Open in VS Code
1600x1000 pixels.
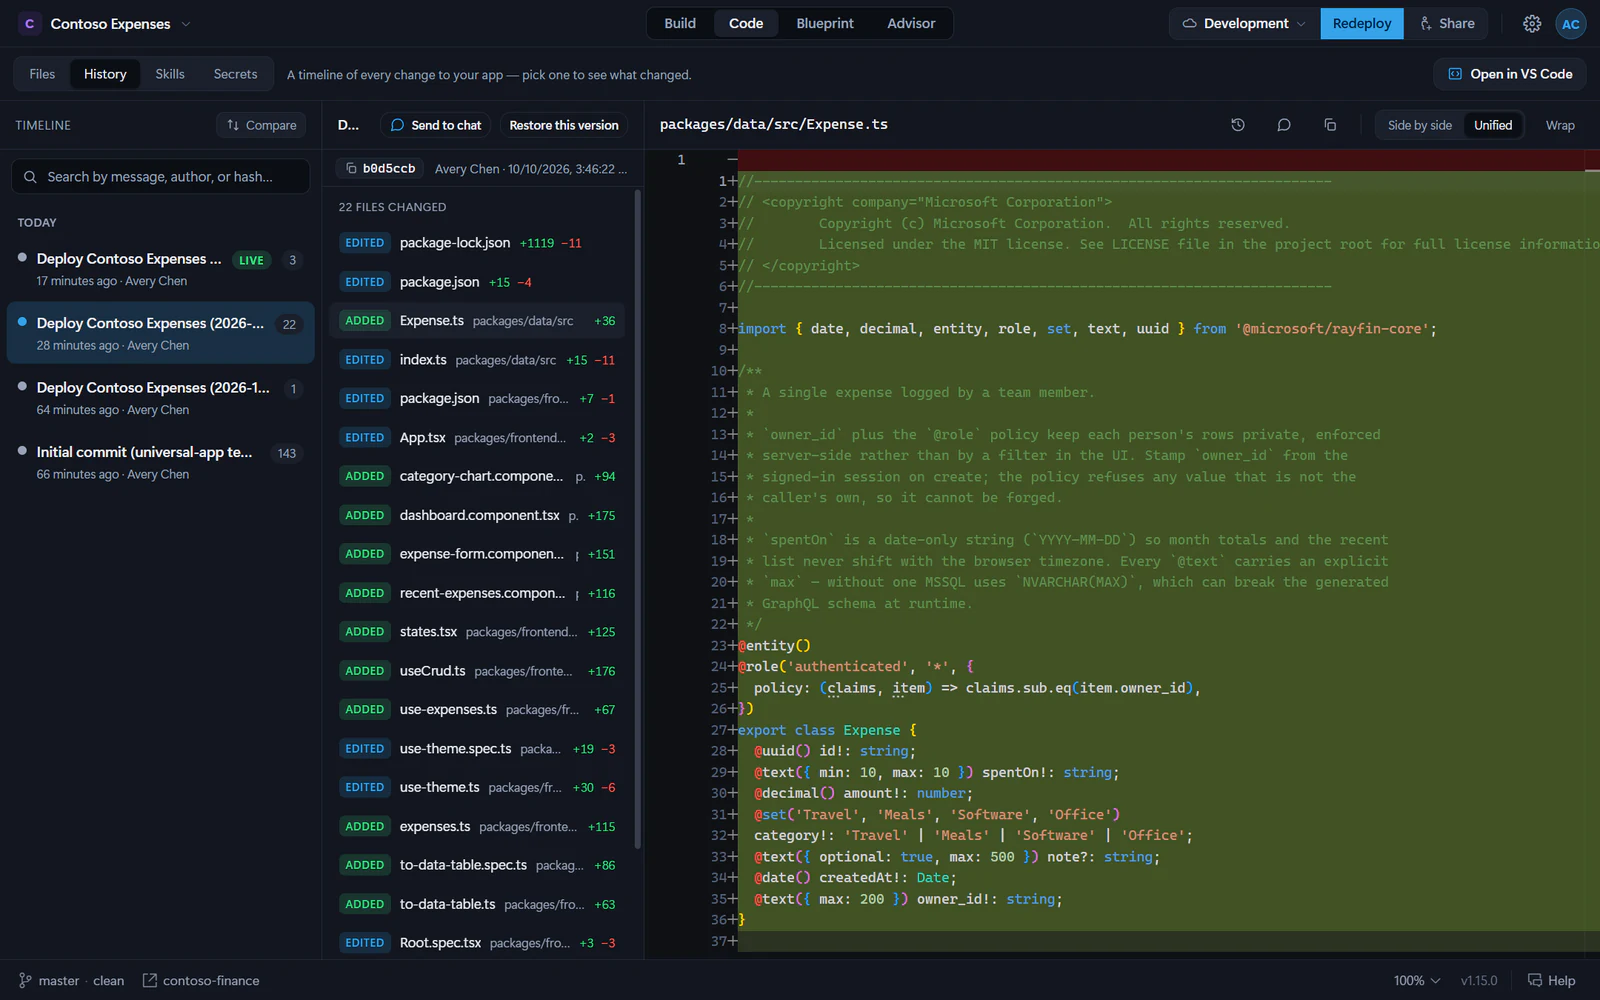click(x=1510, y=74)
